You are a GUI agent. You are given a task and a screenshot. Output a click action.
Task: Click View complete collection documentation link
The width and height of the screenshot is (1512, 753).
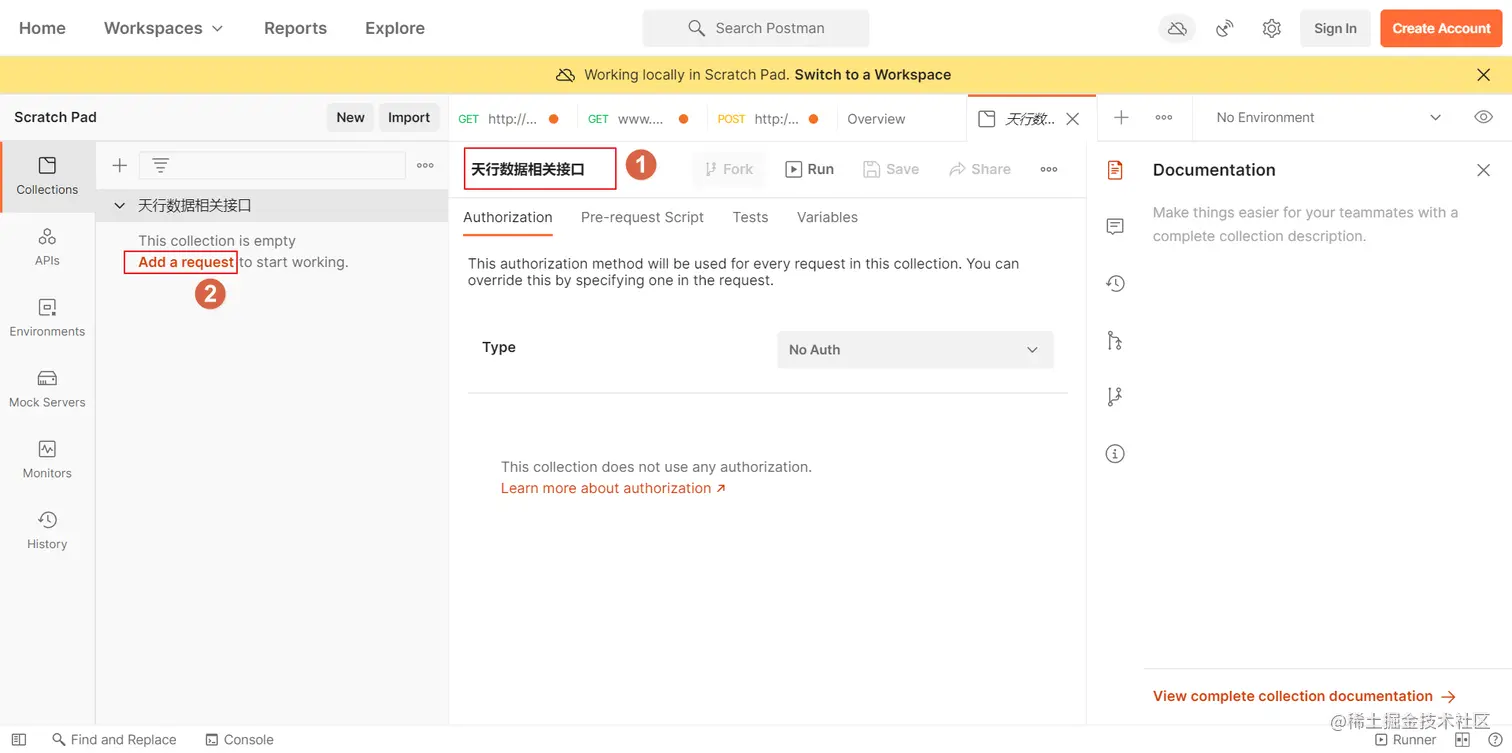(x=1304, y=696)
